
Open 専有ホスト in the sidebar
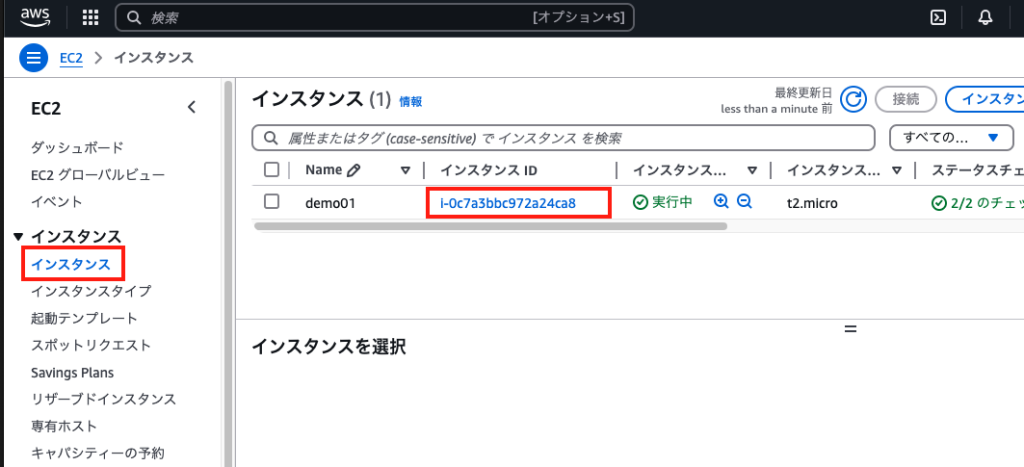64,427
